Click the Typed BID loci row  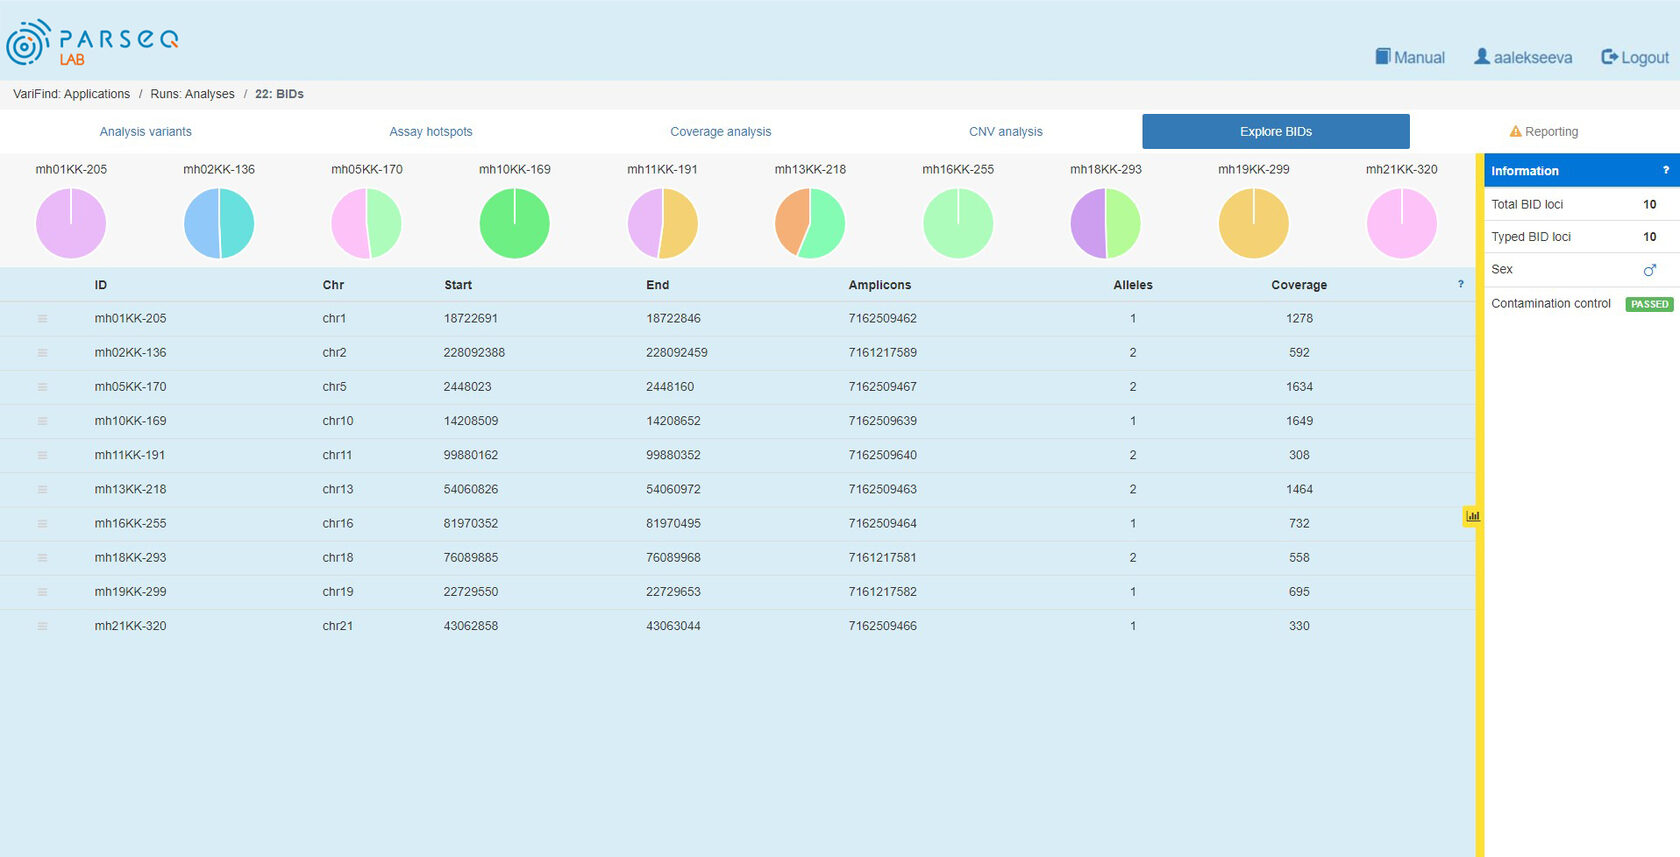tap(1582, 237)
